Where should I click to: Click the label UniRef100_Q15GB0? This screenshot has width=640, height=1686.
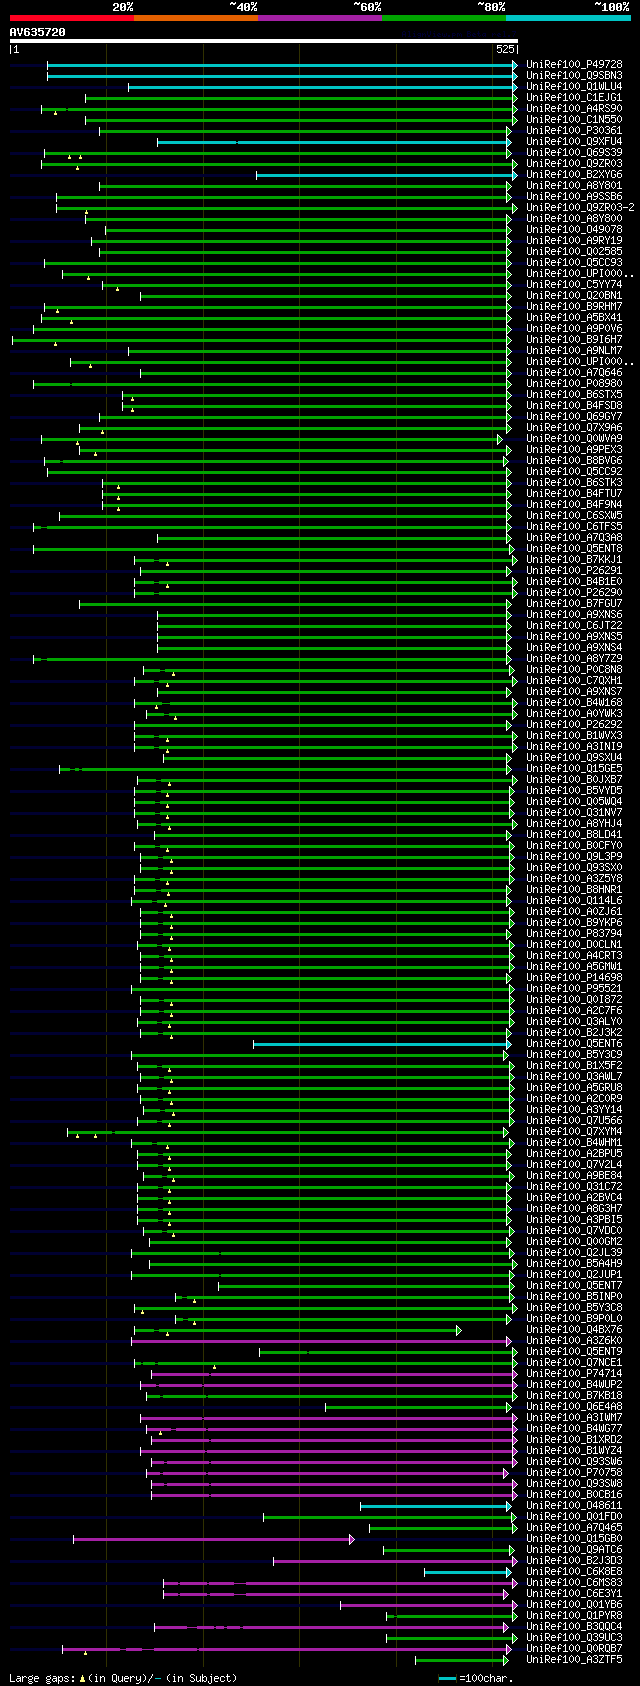click(x=574, y=1538)
